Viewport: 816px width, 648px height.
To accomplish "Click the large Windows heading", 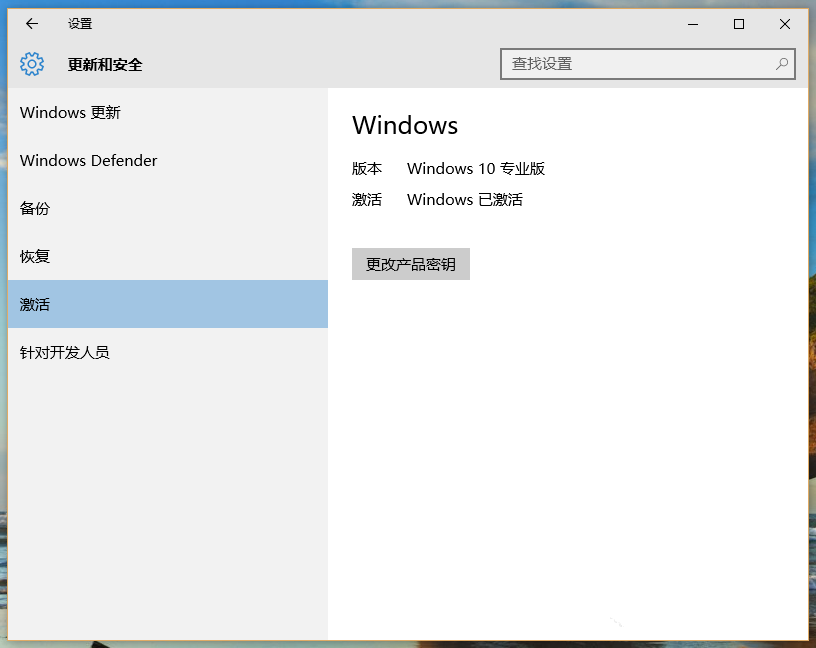I will pos(405,125).
